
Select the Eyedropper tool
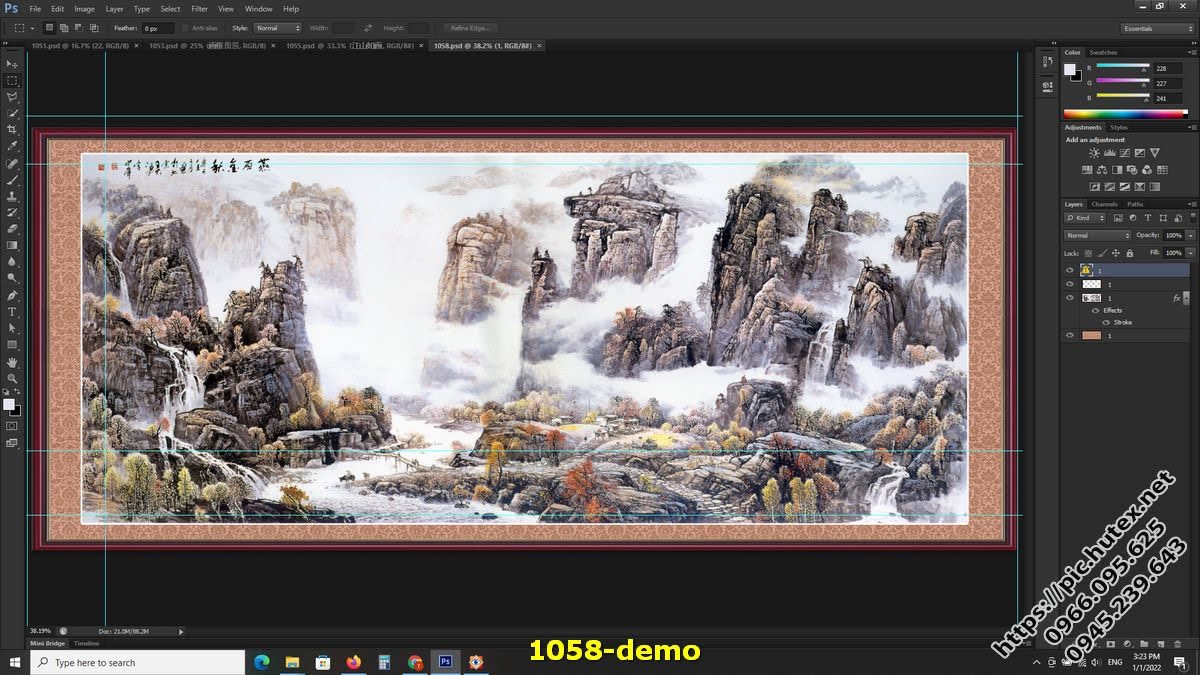click(x=12, y=146)
